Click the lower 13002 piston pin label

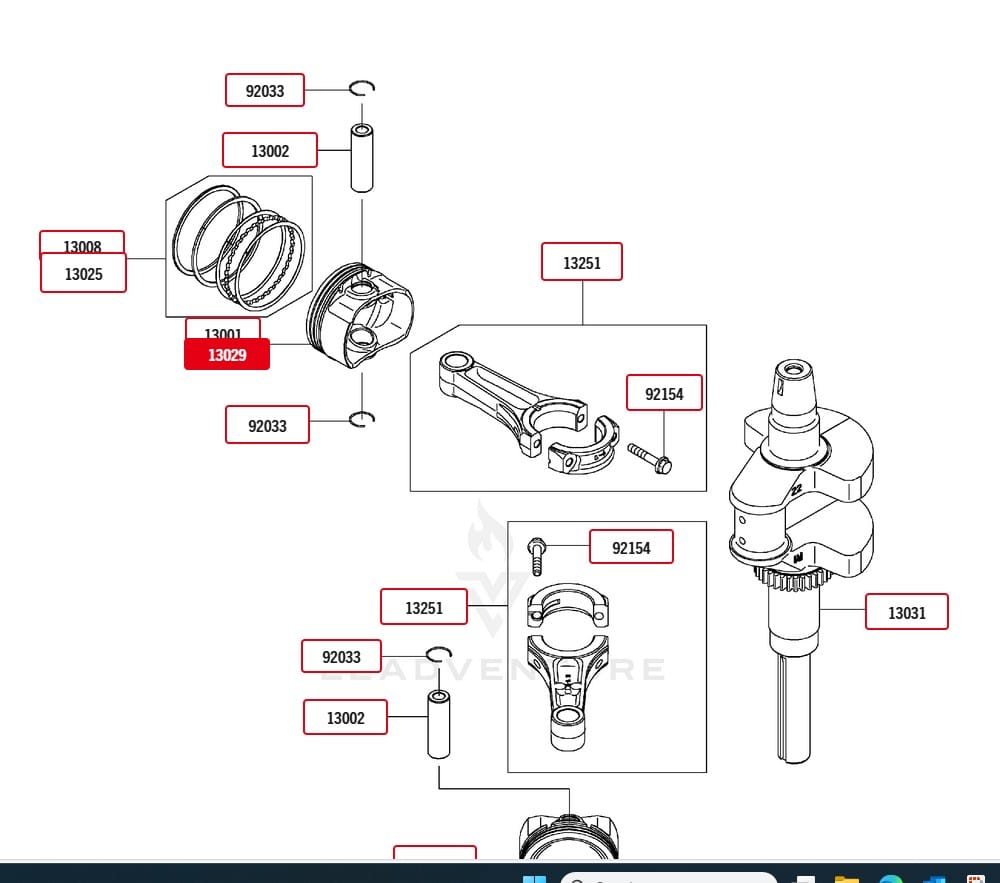tap(345, 717)
